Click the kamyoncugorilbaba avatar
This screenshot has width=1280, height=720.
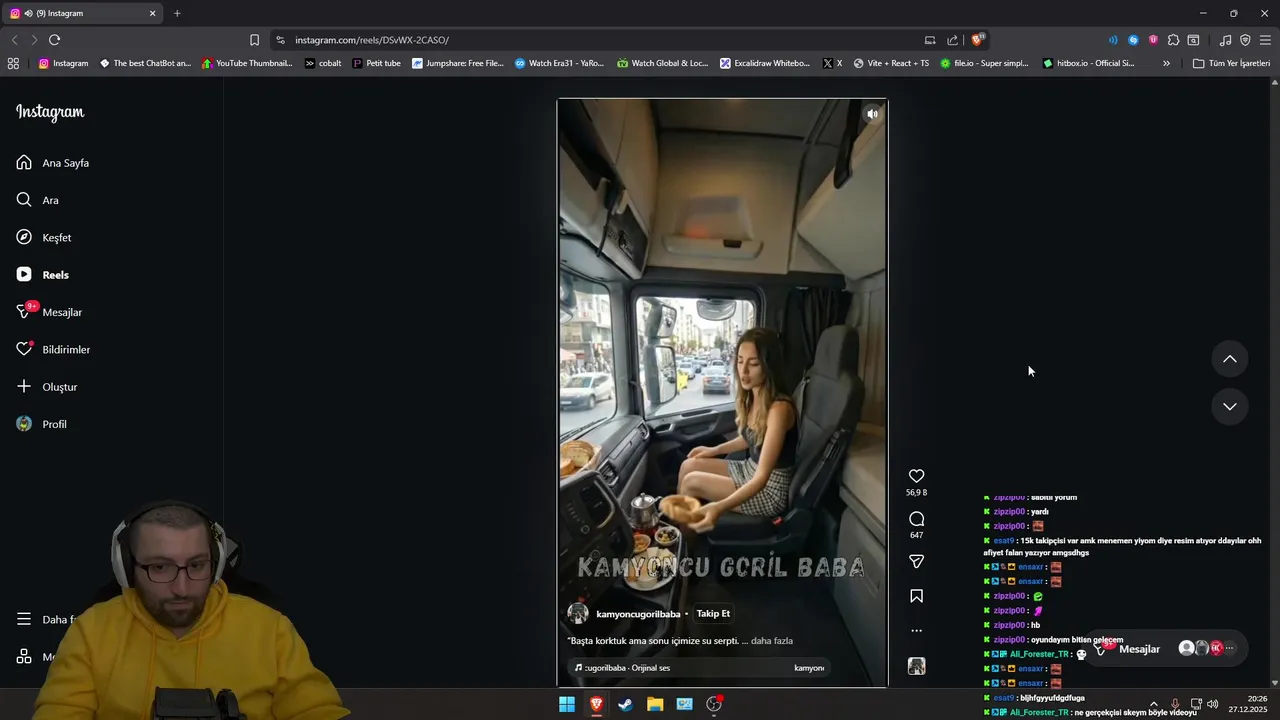(x=578, y=614)
